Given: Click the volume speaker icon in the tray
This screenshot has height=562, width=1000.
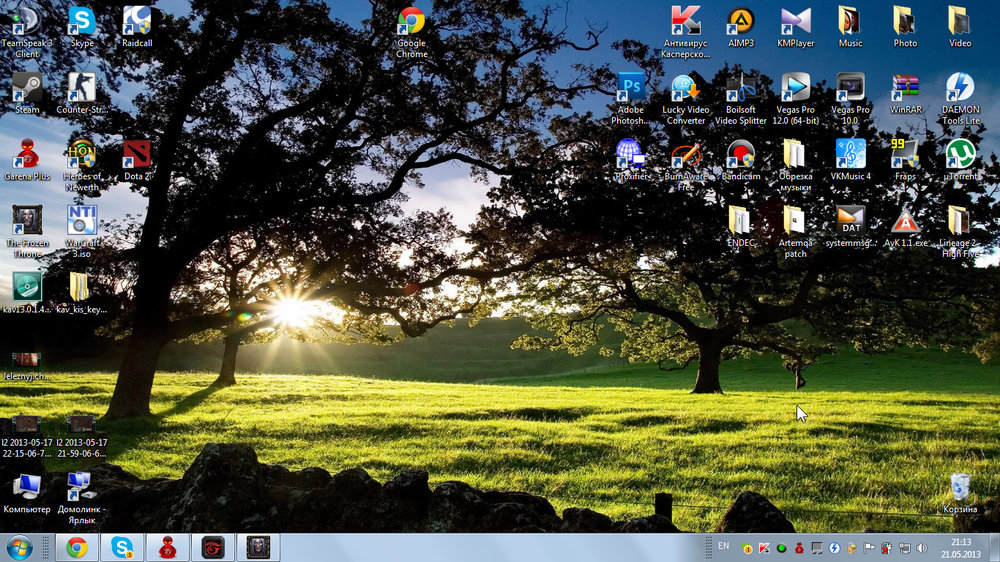Looking at the screenshot, I should (920, 547).
